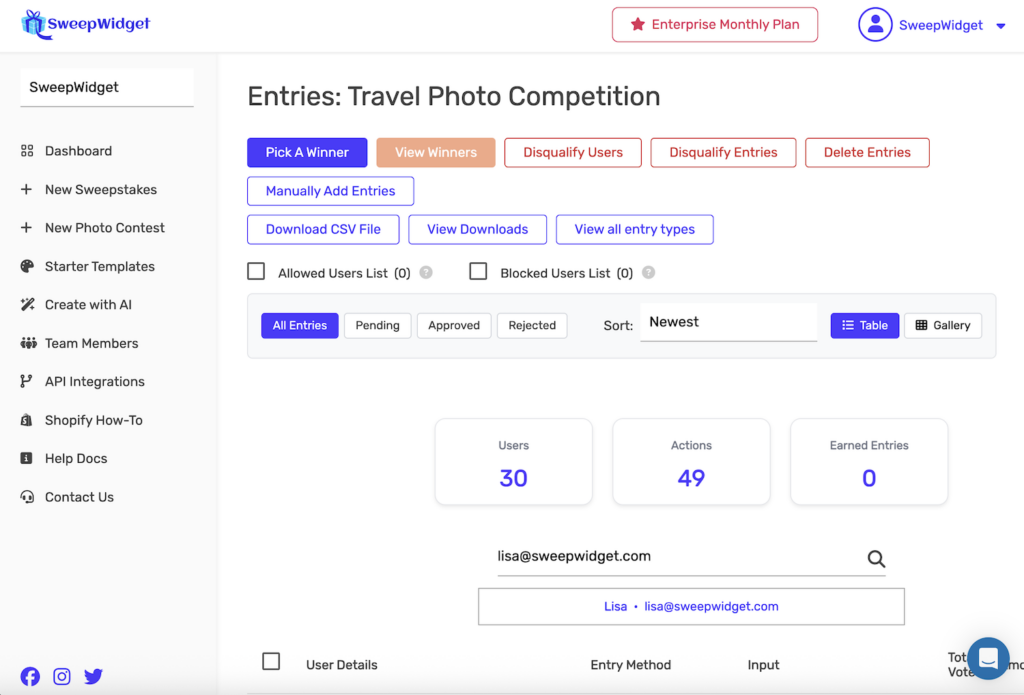Open SweepWidget Instagram icon
Viewport: 1024px width, 695px height.
[62, 677]
